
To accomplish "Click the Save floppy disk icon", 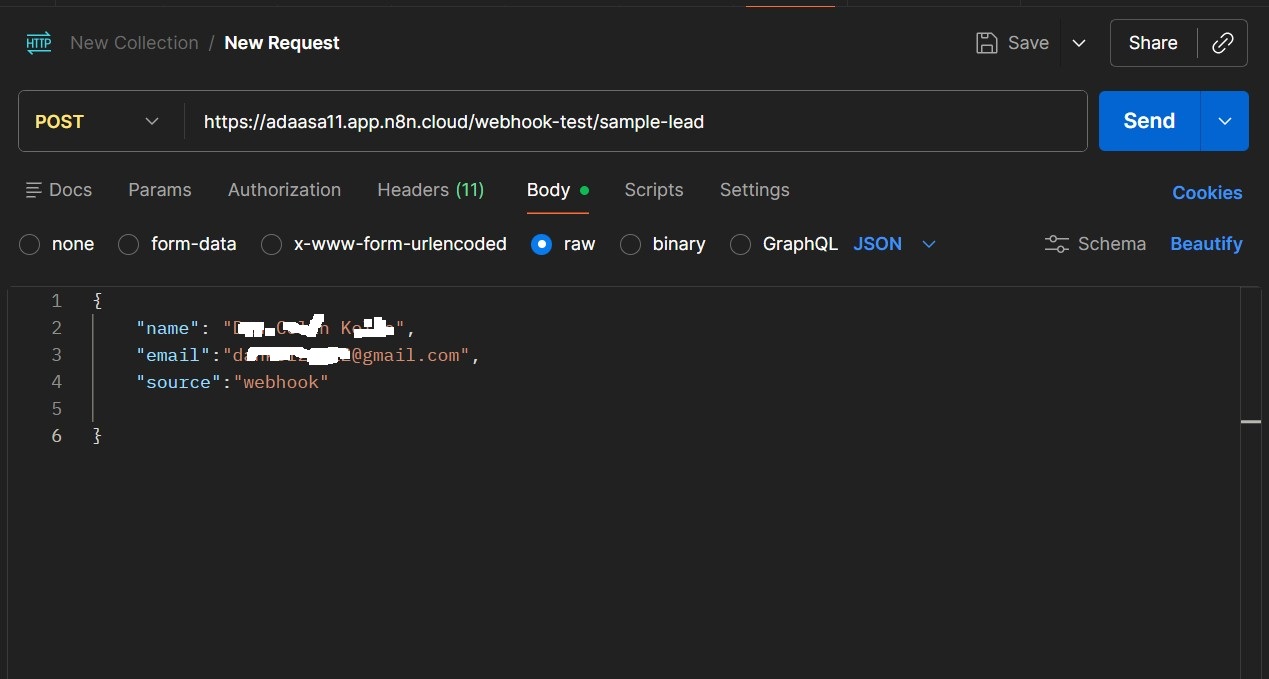I will coord(987,43).
